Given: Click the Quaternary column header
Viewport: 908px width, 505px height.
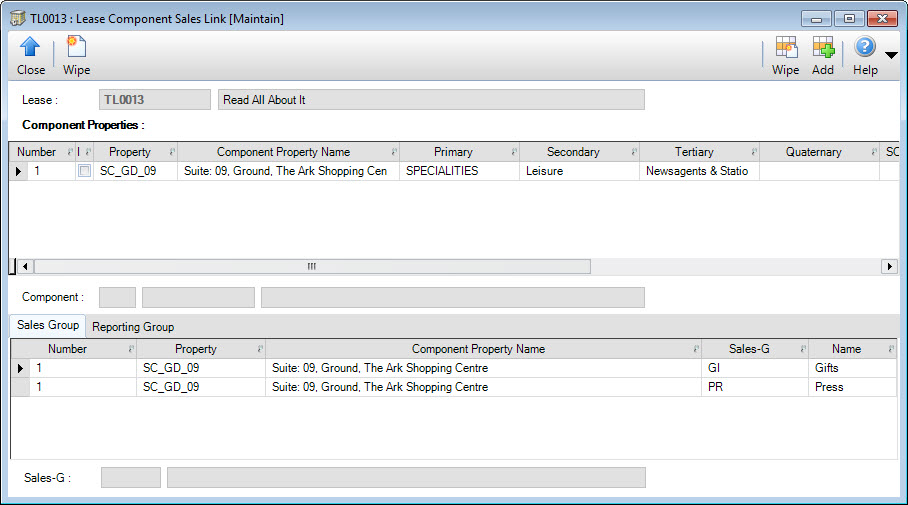Looking at the screenshot, I should (x=814, y=152).
